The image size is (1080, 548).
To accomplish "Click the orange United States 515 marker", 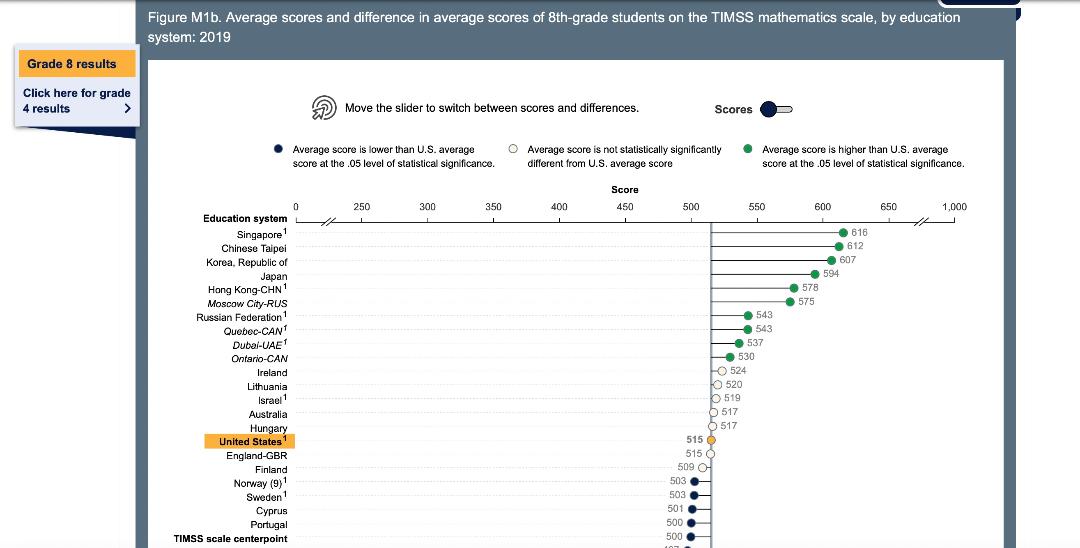I will 711,439.
